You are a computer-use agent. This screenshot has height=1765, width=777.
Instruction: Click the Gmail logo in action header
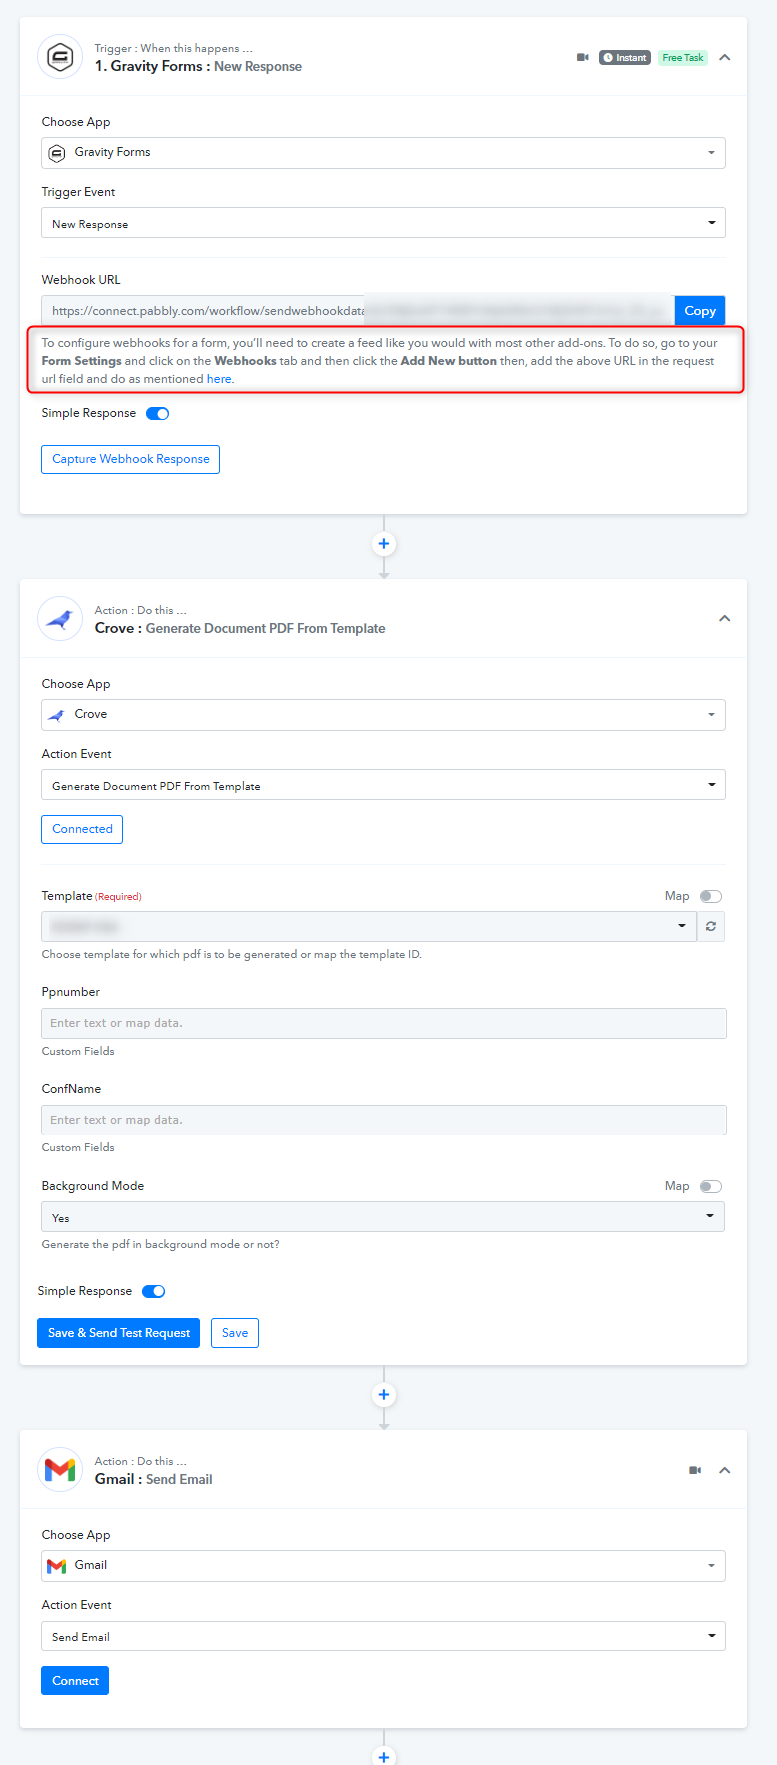pos(60,1470)
